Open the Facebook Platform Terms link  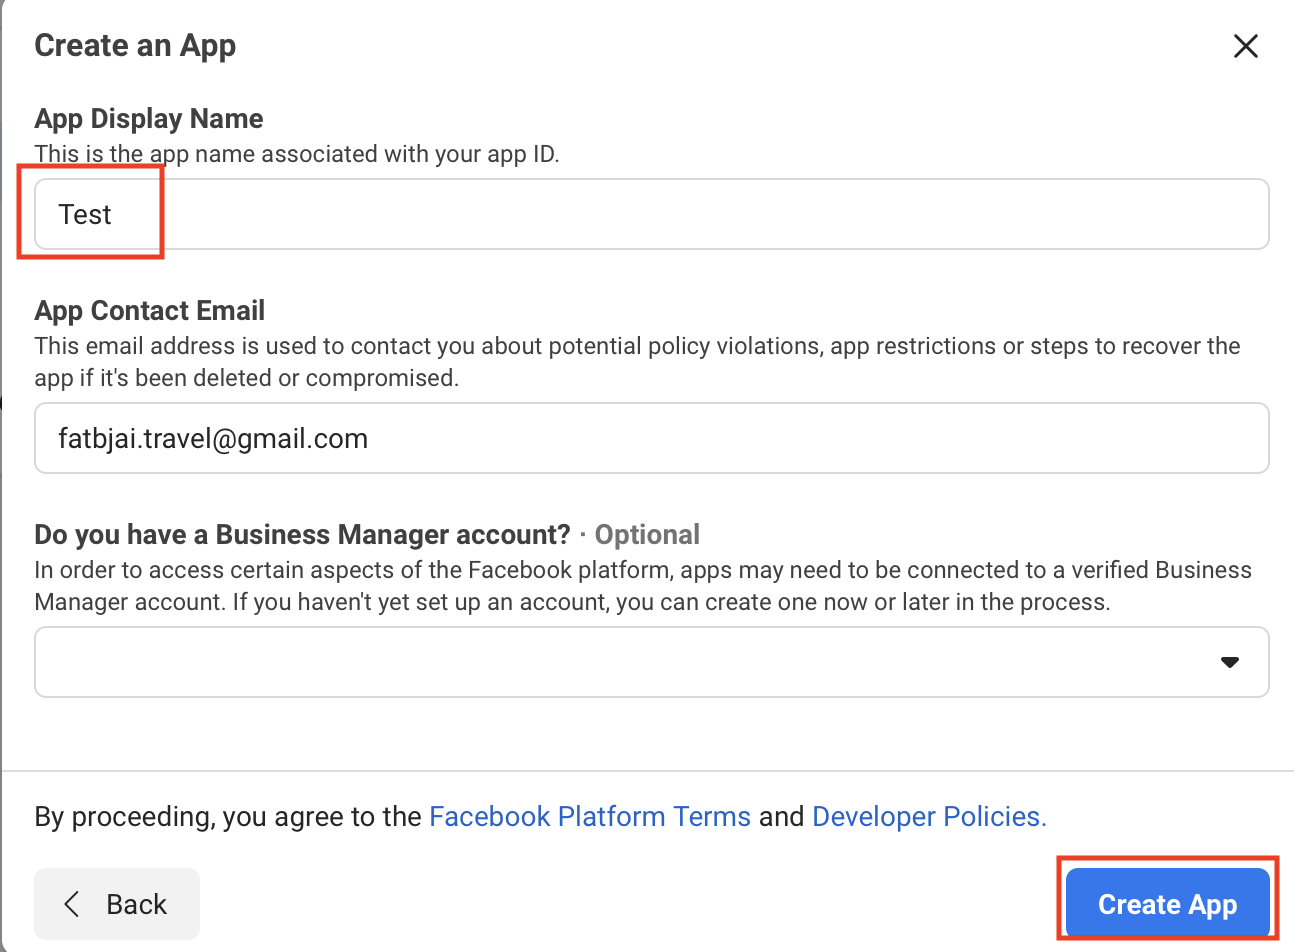click(x=590, y=817)
